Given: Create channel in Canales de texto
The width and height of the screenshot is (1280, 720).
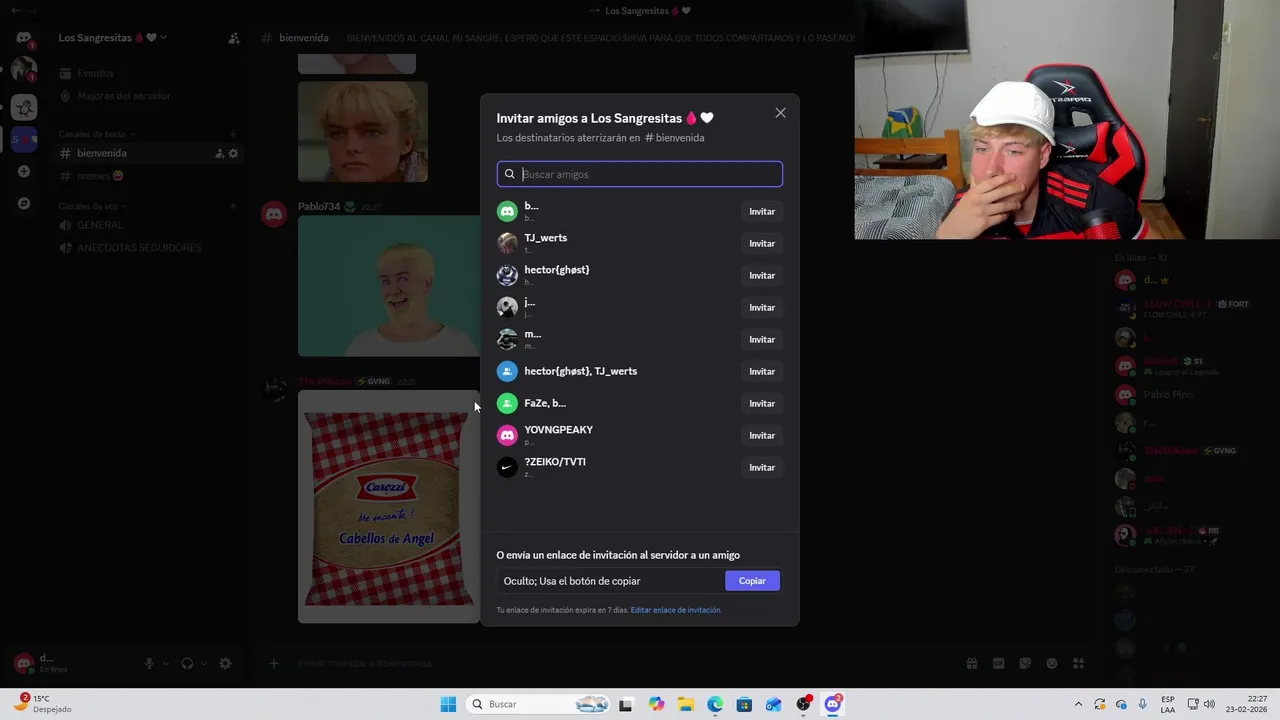Looking at the screenshot, I should point(233,134).
